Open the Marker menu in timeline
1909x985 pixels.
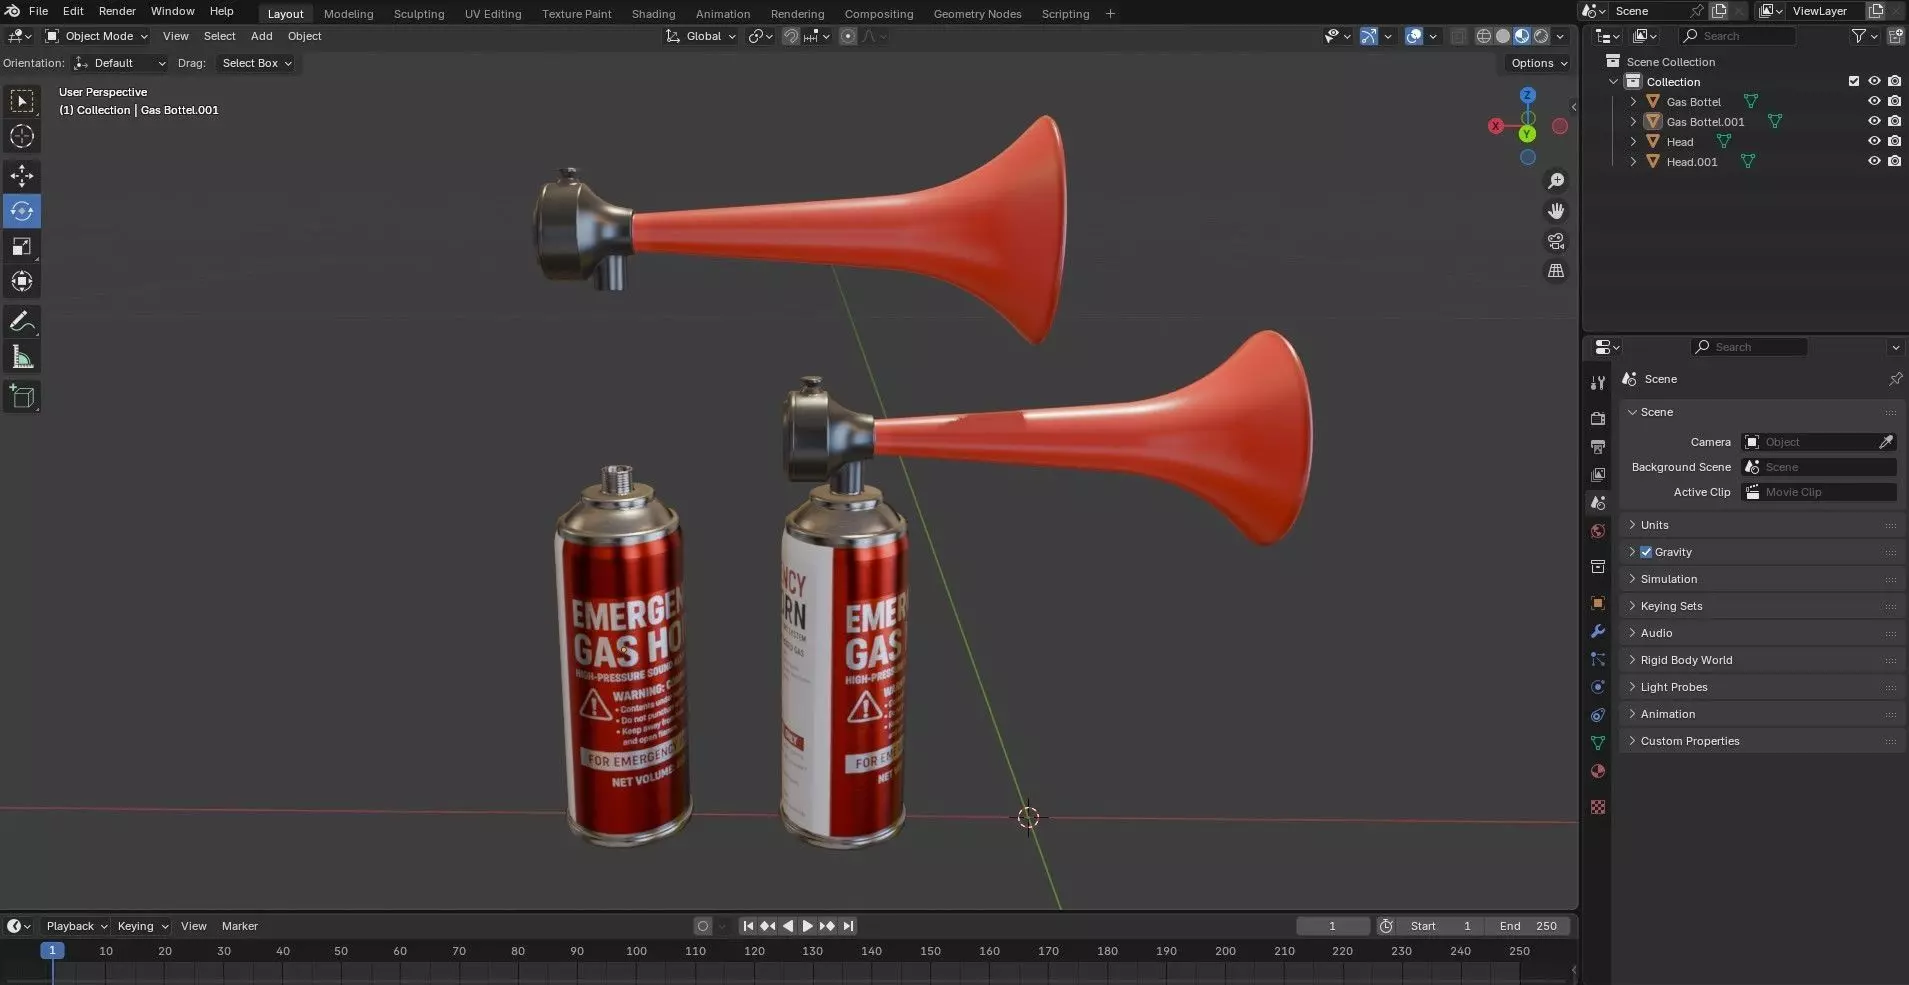240,926
